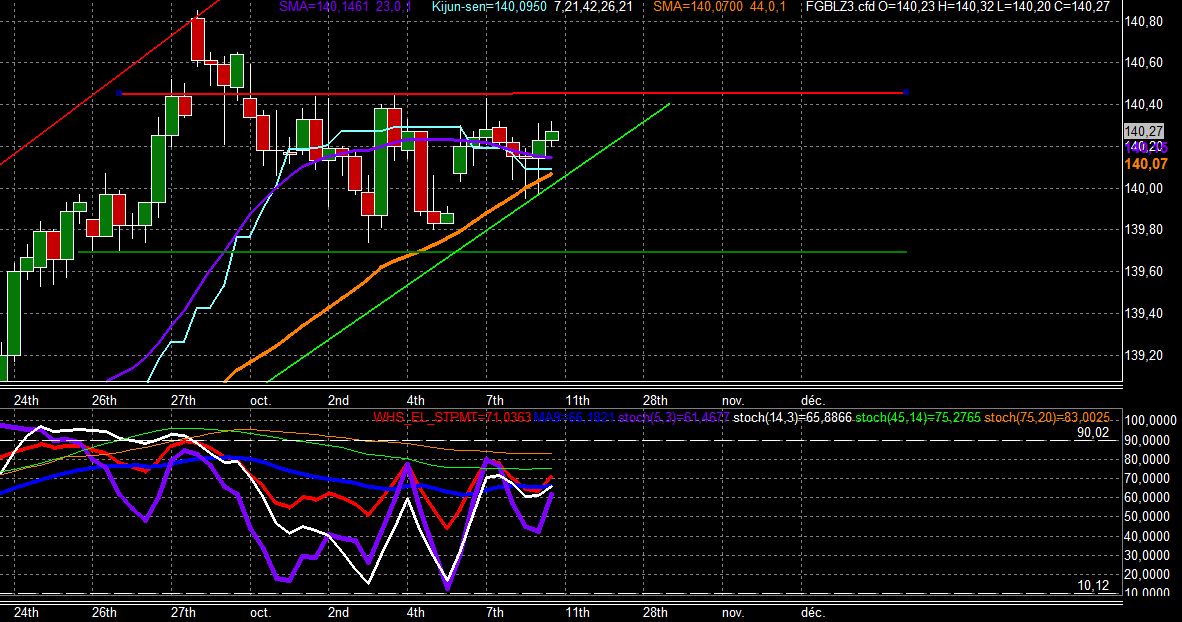The height and width of the screenshot is (622, 1182).
Task: Click 24th on the price chart date axis
Action: coord(26,400)
